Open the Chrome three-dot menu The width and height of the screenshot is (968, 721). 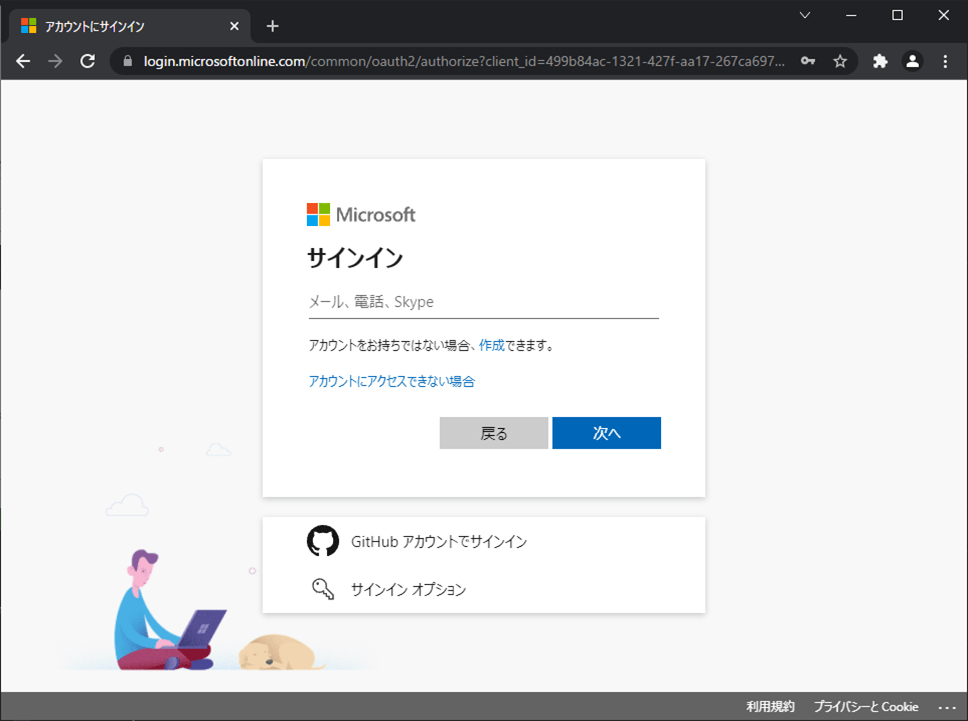(945, 61)
